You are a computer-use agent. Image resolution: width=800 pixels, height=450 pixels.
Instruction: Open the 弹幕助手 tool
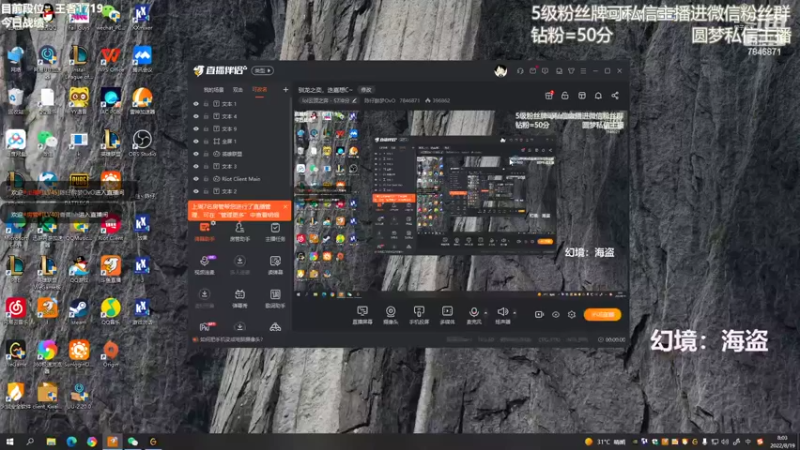205,232
